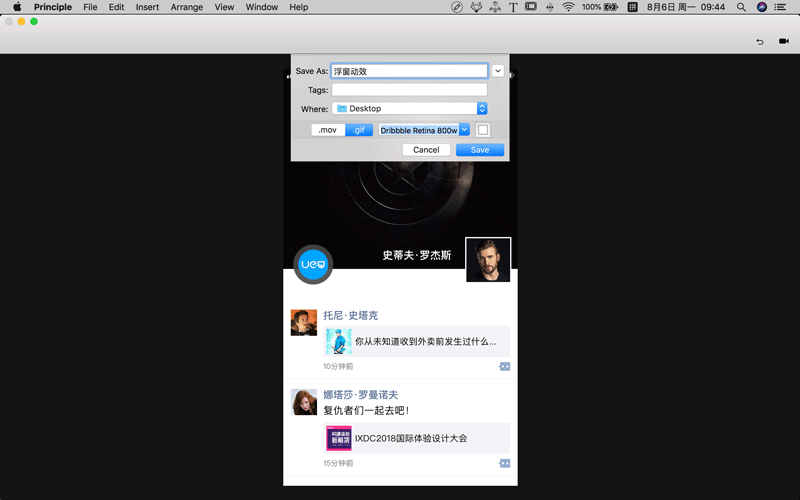Click the rewind/reset arrow icon
Image resolution: width=800 pixels, height=500 pixels.
point(759,41)
